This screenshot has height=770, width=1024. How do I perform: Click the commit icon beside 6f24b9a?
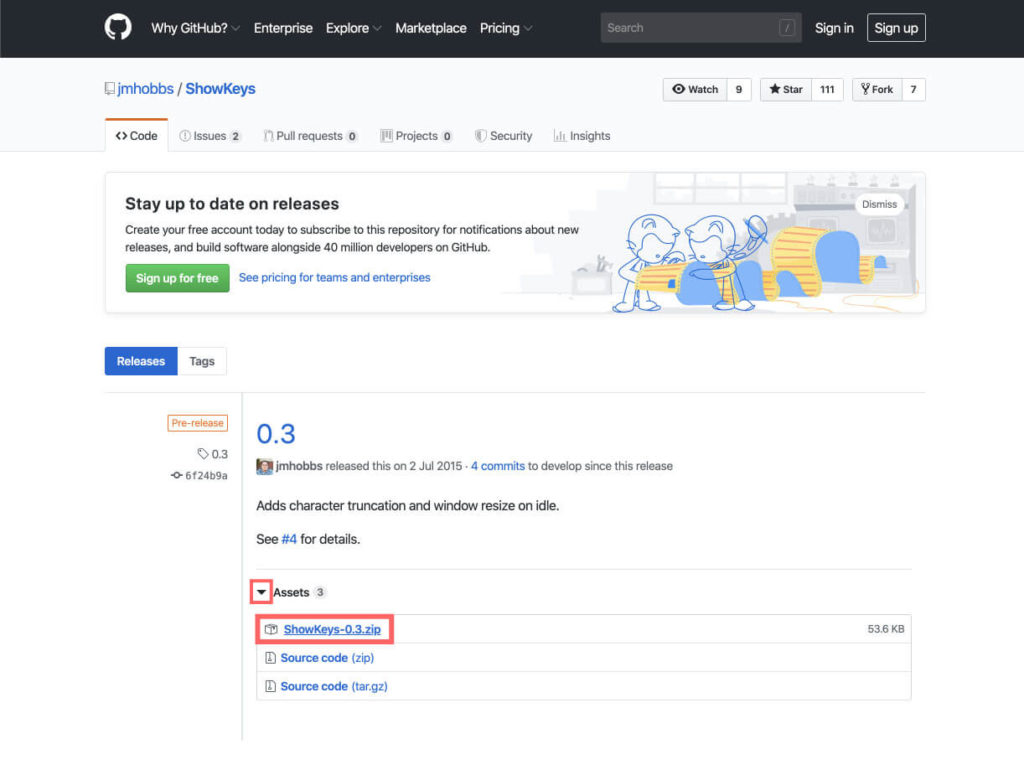pyautogui.click(x=176, y=475)
